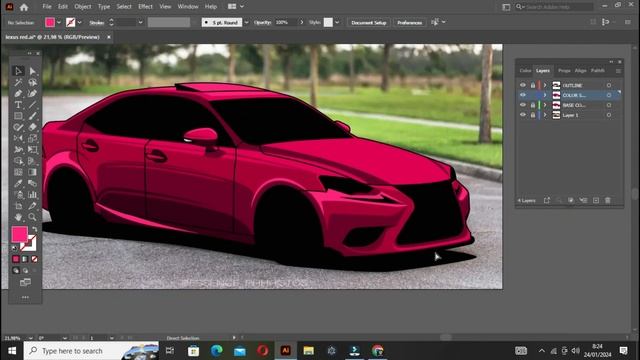
Task: Select the Symbol Sprayer tool
Action: (18, 195)
